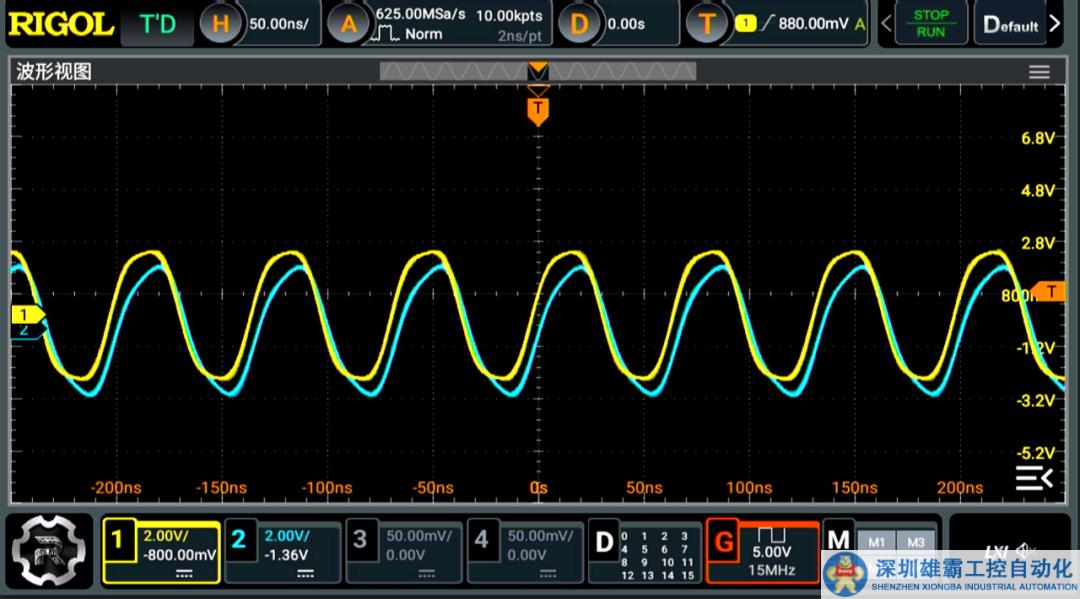Select the M3 math tab
This screenshot has height=599, width=1080.
coord(915,541)
